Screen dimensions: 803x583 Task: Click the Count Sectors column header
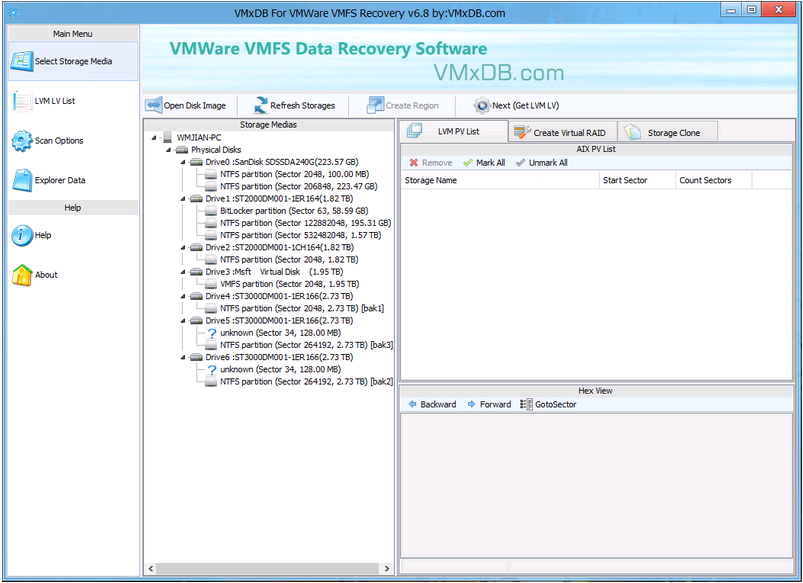click(x=713, y=180)
